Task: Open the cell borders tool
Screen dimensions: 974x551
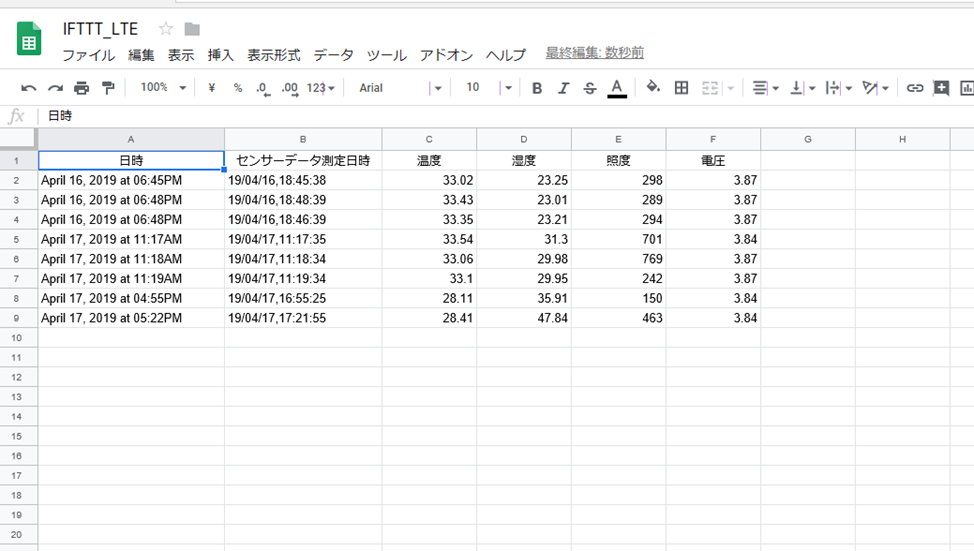Action: click(x=682, y=88)
